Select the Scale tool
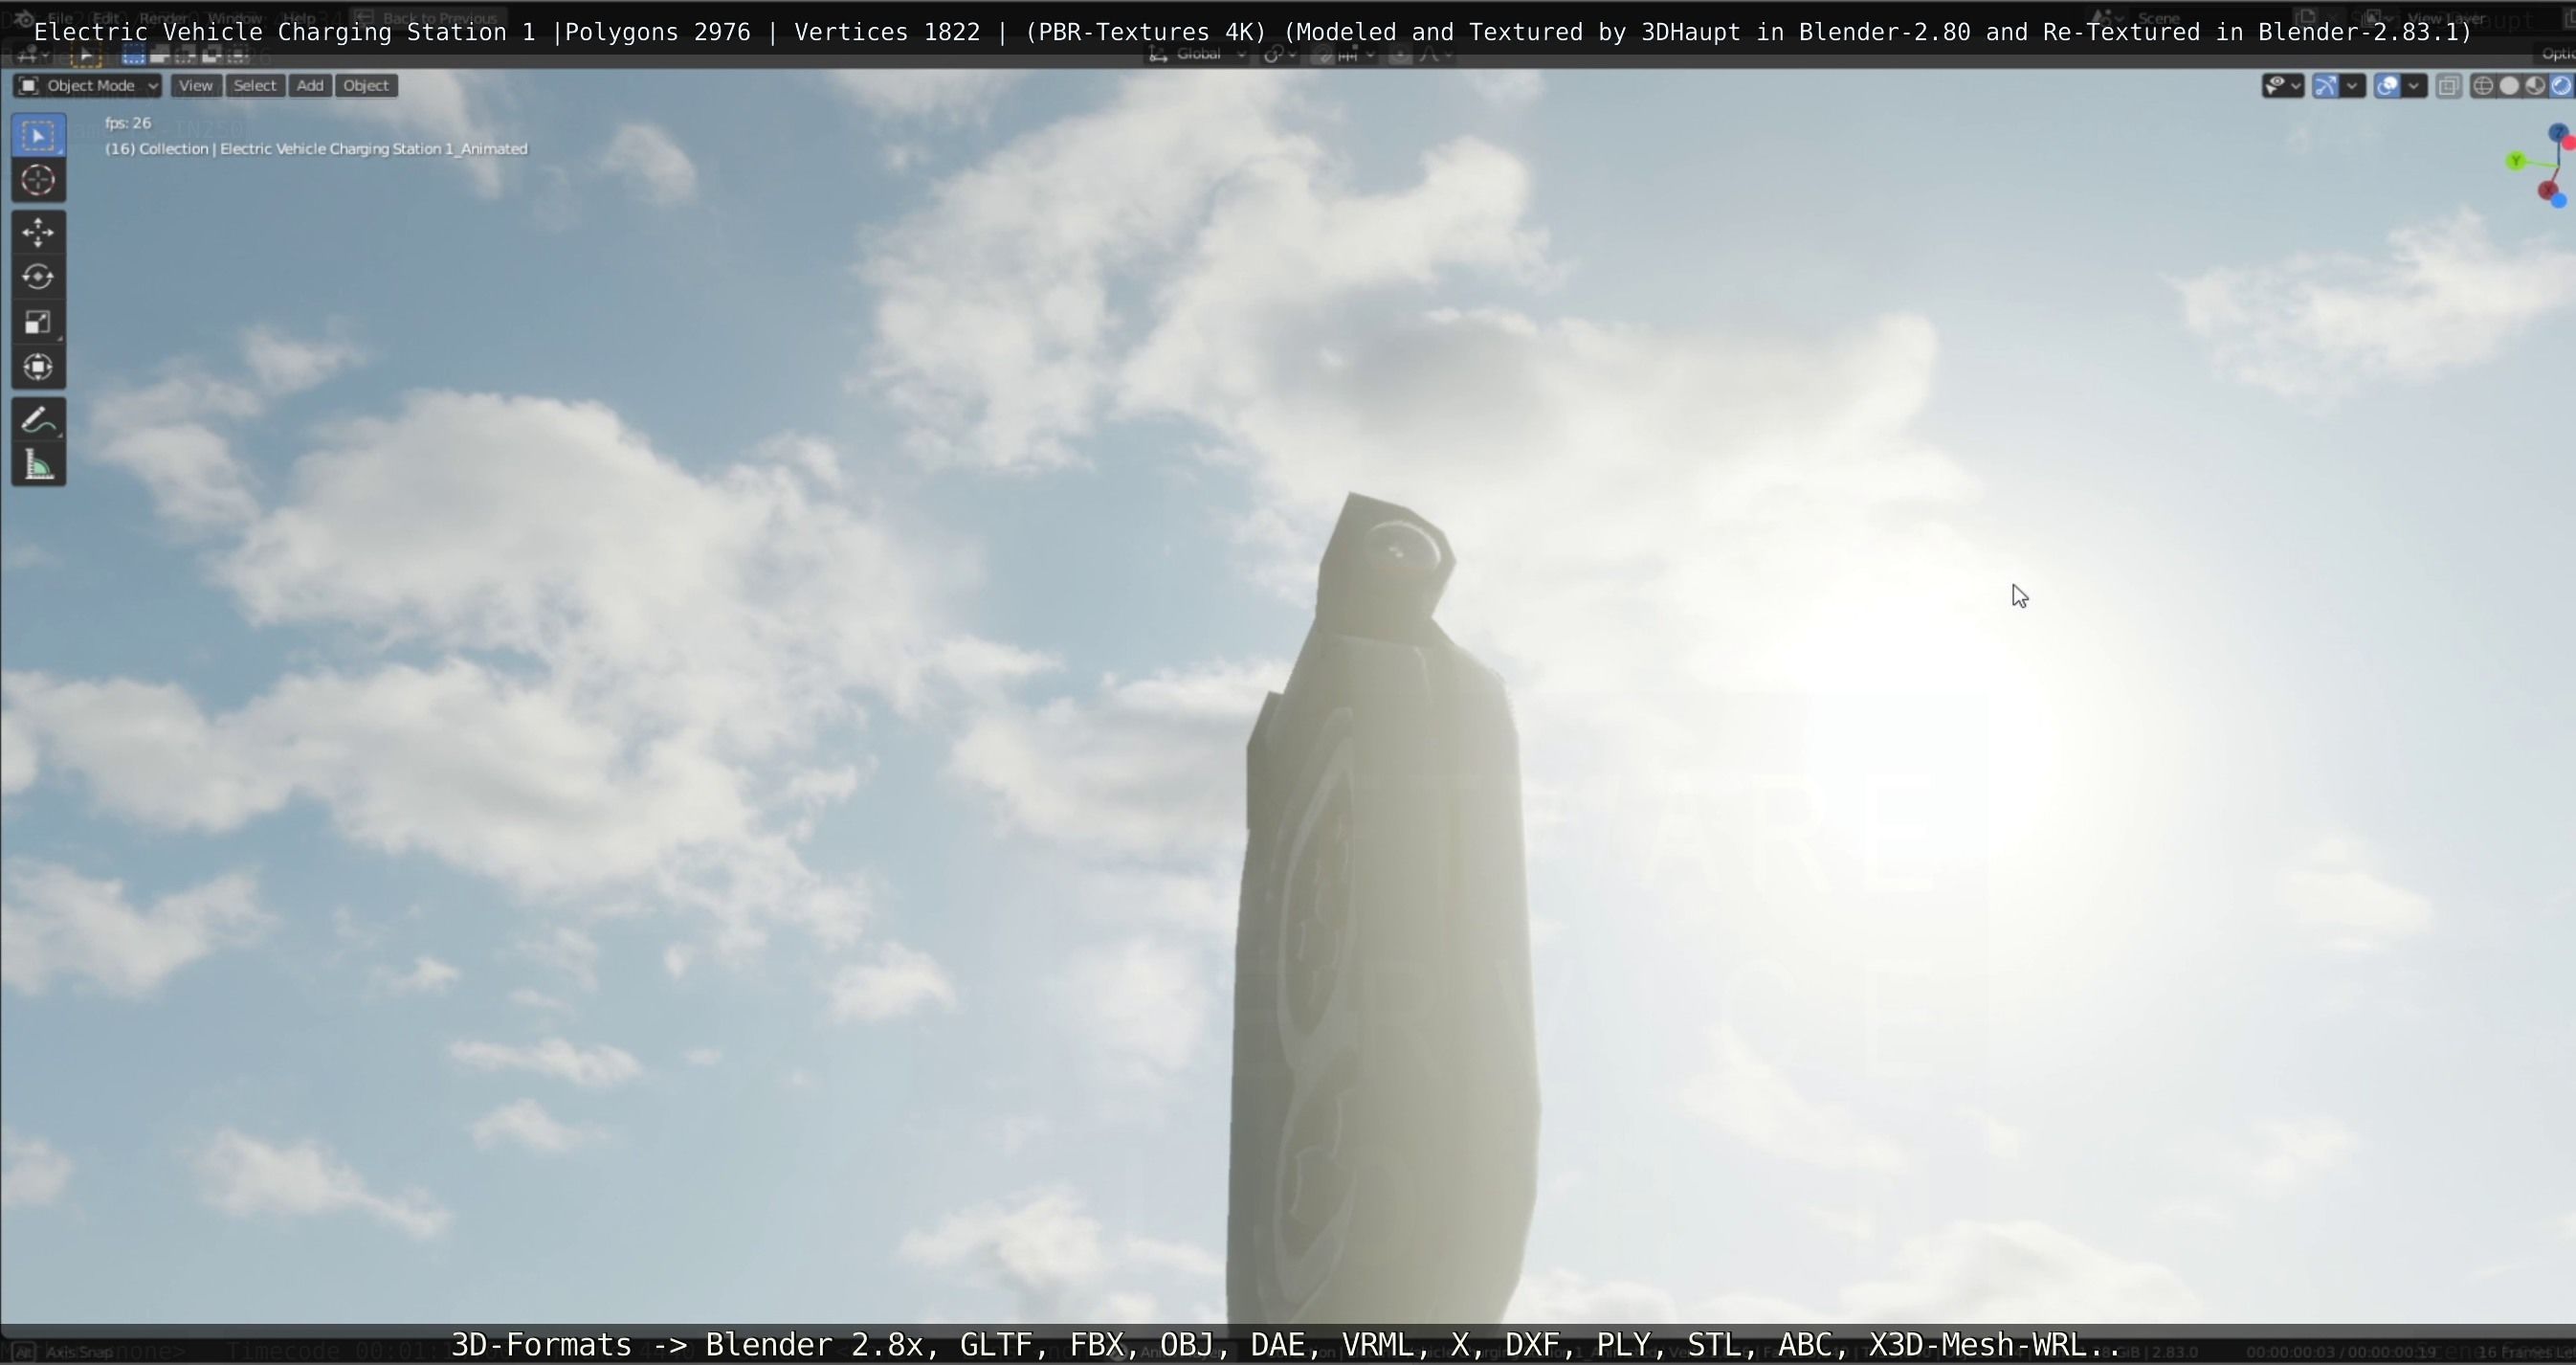 [38, 322]
